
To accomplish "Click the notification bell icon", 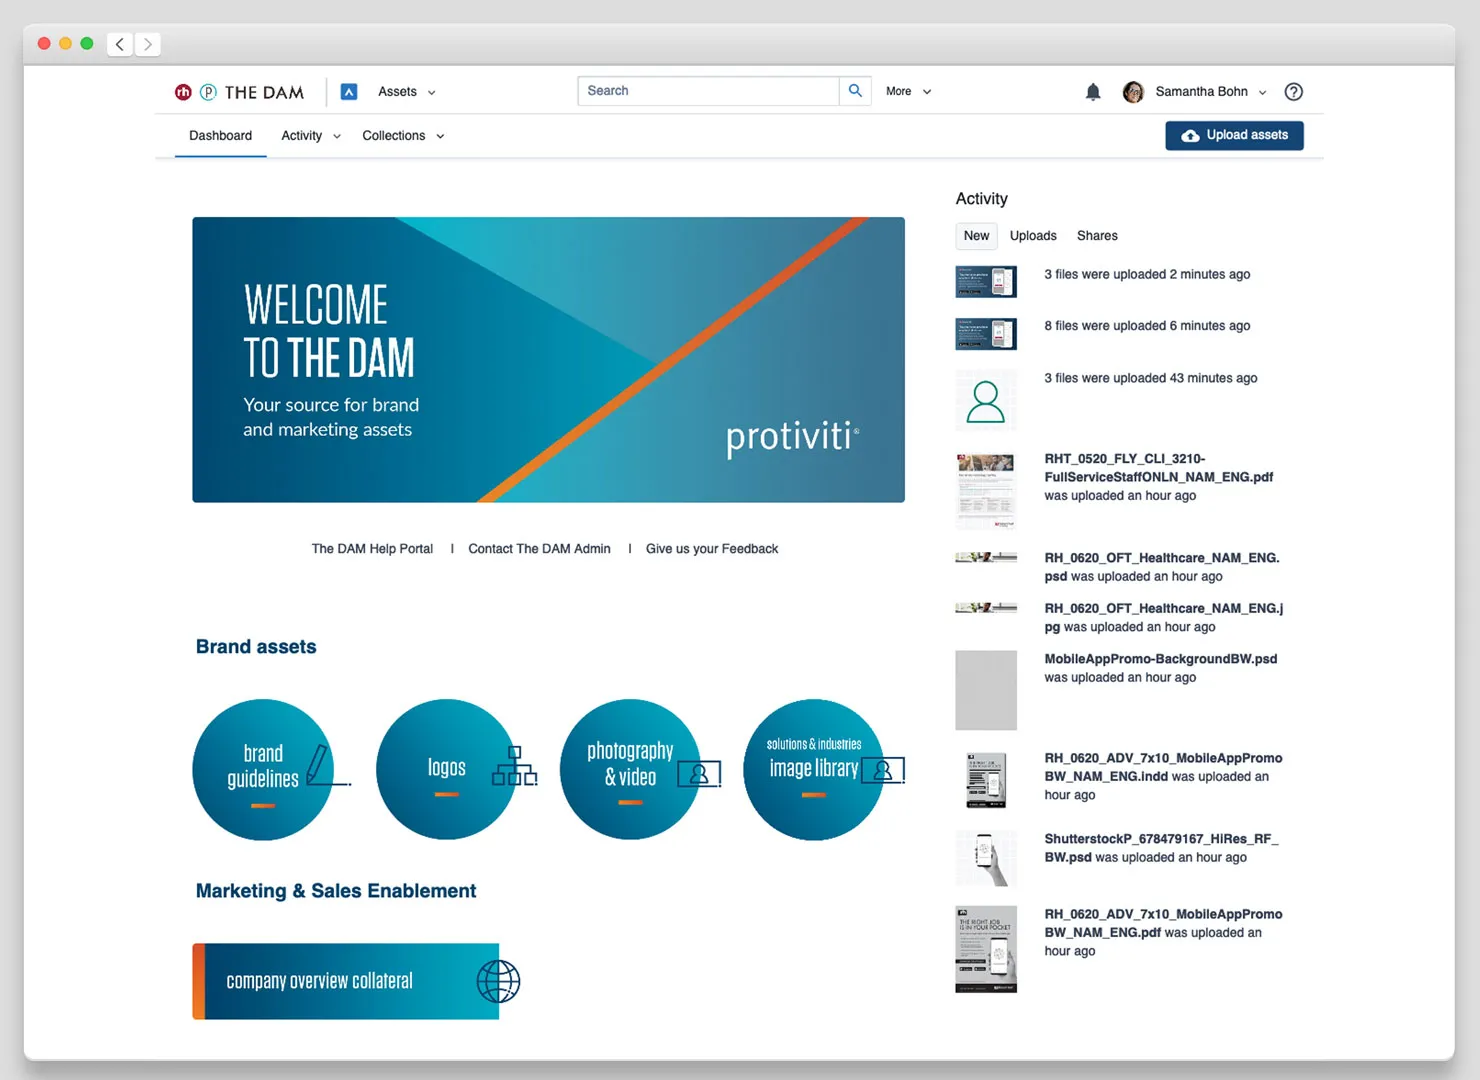I will pos(1093,92).
